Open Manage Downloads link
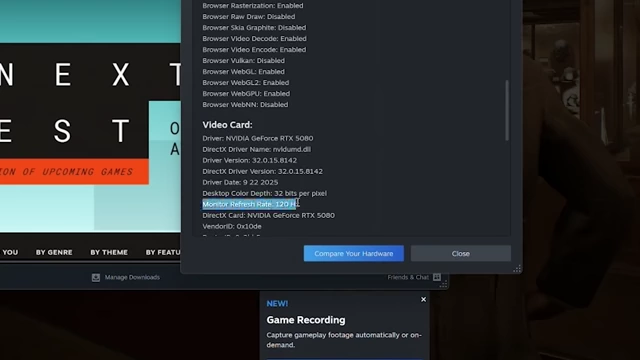This screenshot has height=360, width=640. (x=132, y=277)
